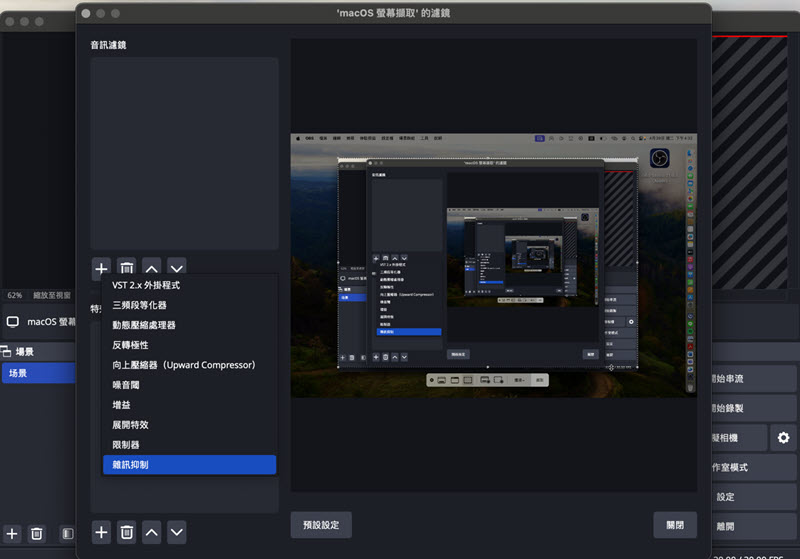Select 場景 item in scenes list
The width and height of the screenshot is (800, 559).
(x=39, y=373)
